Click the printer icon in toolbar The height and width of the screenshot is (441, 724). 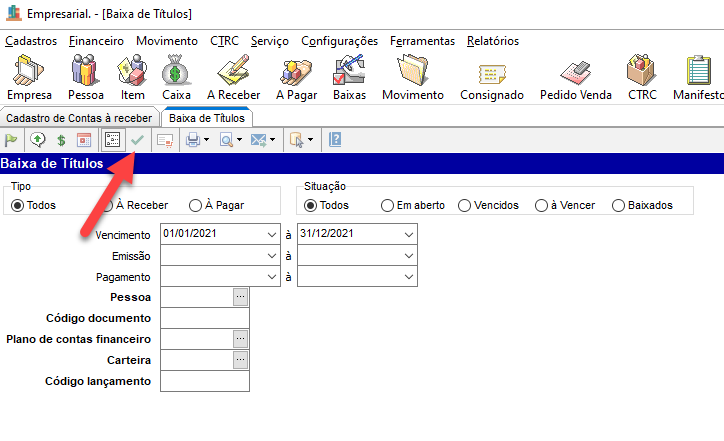(192, 140)
